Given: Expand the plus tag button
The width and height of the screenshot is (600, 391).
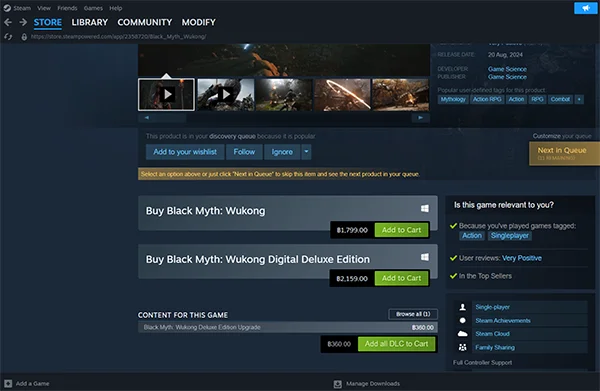Looking at the screenshot, I should [579, 99].
